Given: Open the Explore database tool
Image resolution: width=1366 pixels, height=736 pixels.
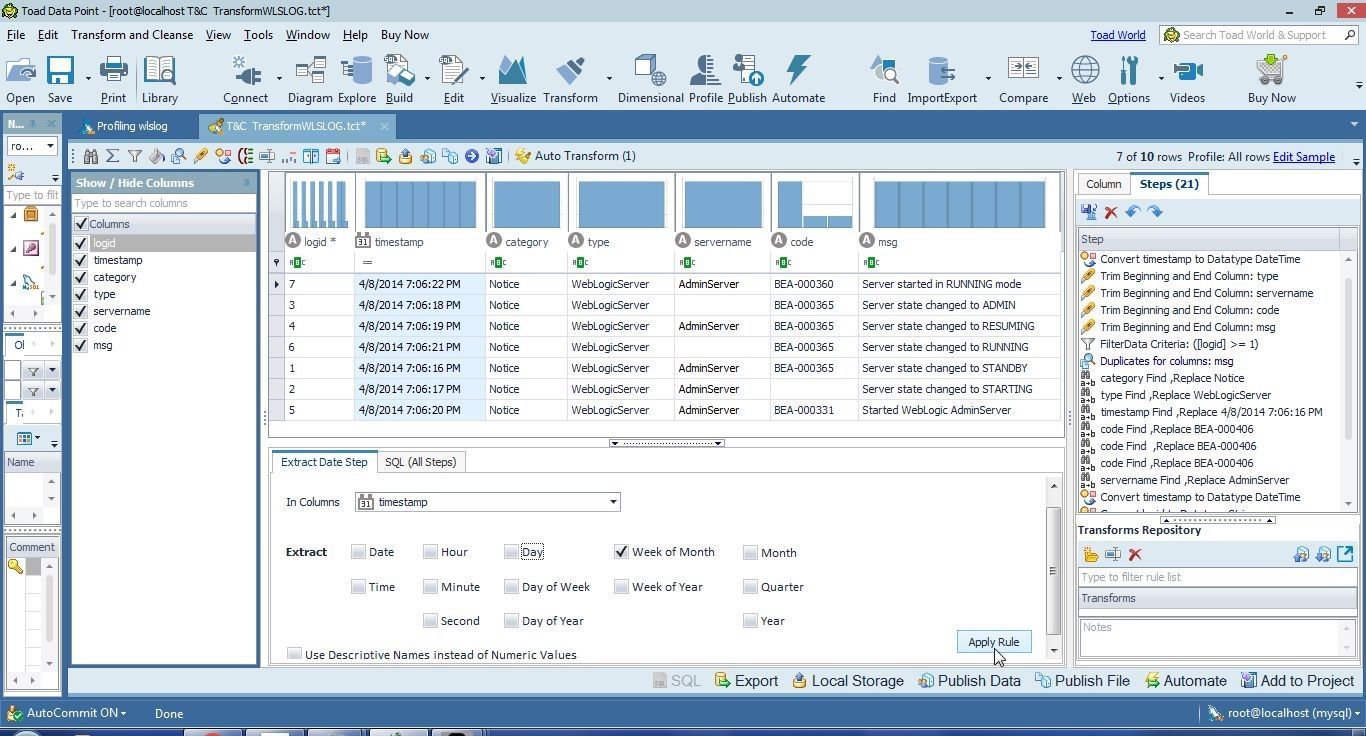Looking at the screenshot, I should point(356,80).
